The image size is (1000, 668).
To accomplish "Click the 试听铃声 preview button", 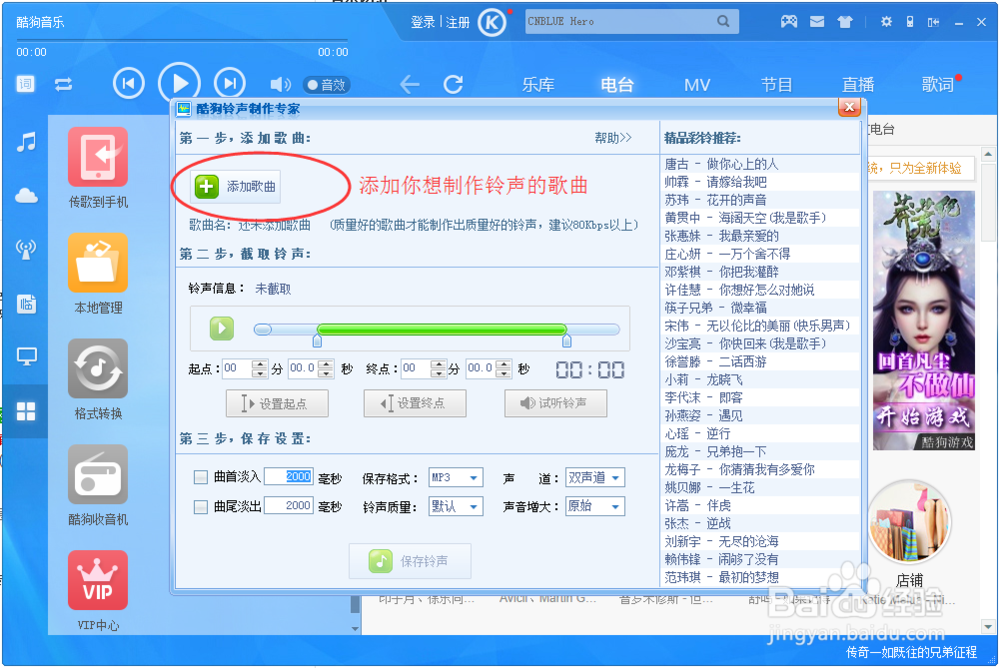I will pos(555,403).
